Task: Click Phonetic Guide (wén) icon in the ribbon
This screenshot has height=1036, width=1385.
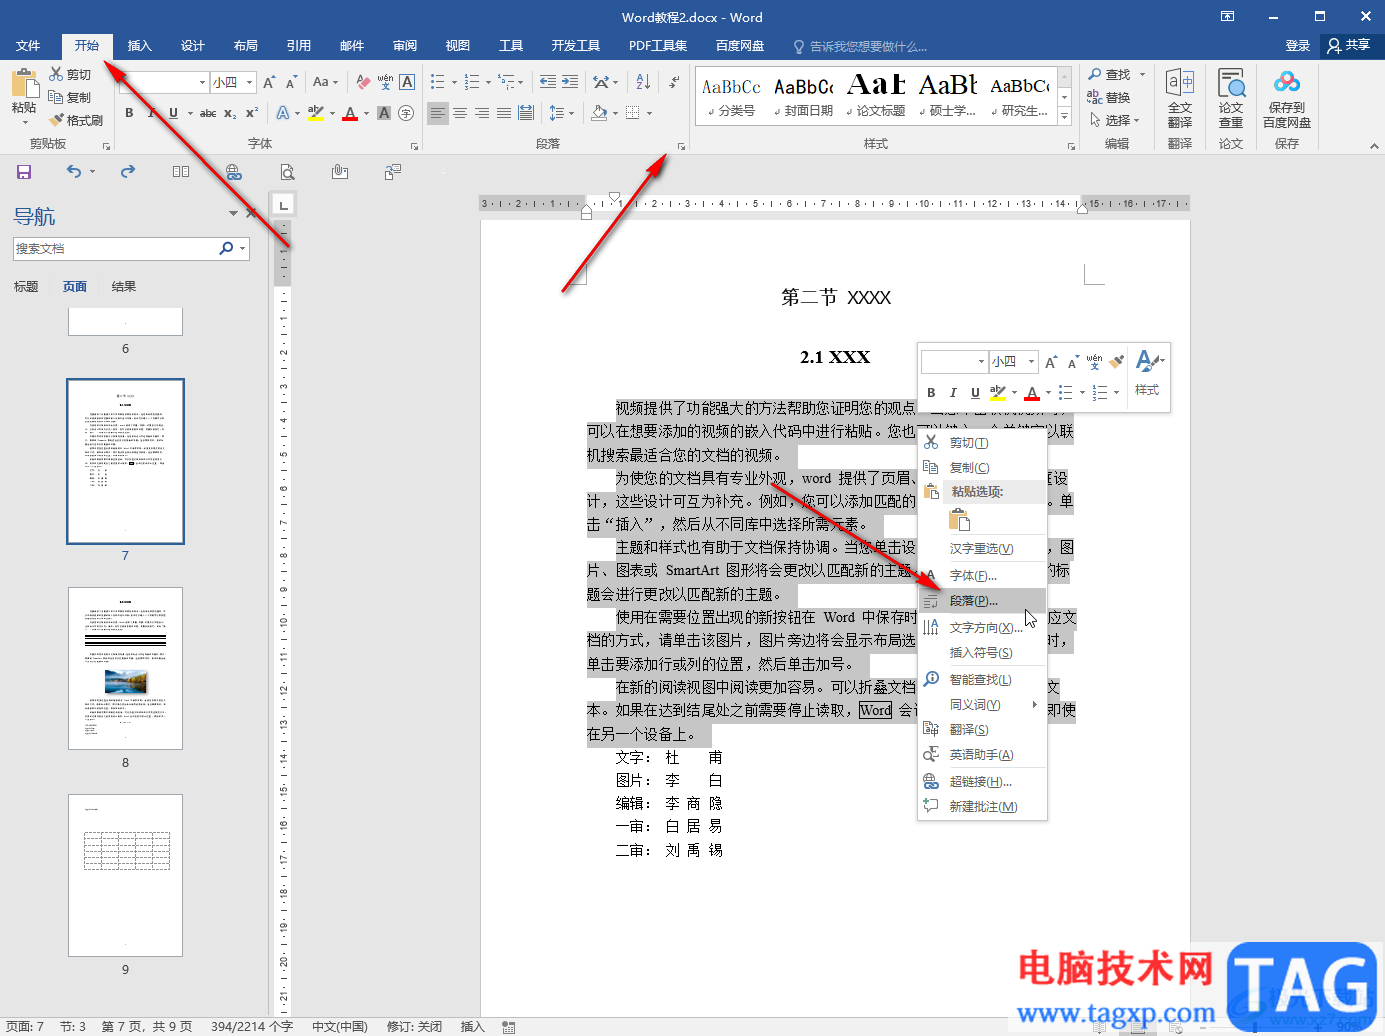Action: click(x=385, y=82)
